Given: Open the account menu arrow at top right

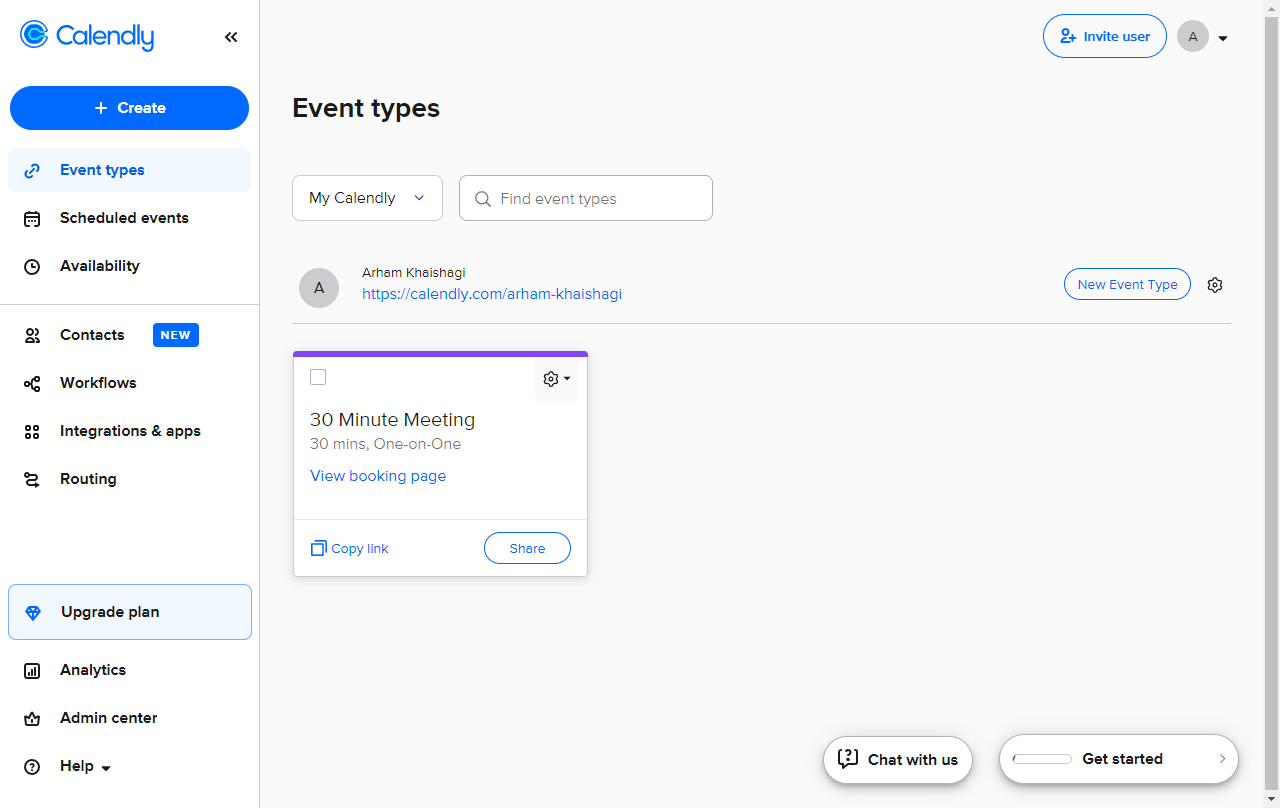Looking at the screenshot, I should [1223, 39].
